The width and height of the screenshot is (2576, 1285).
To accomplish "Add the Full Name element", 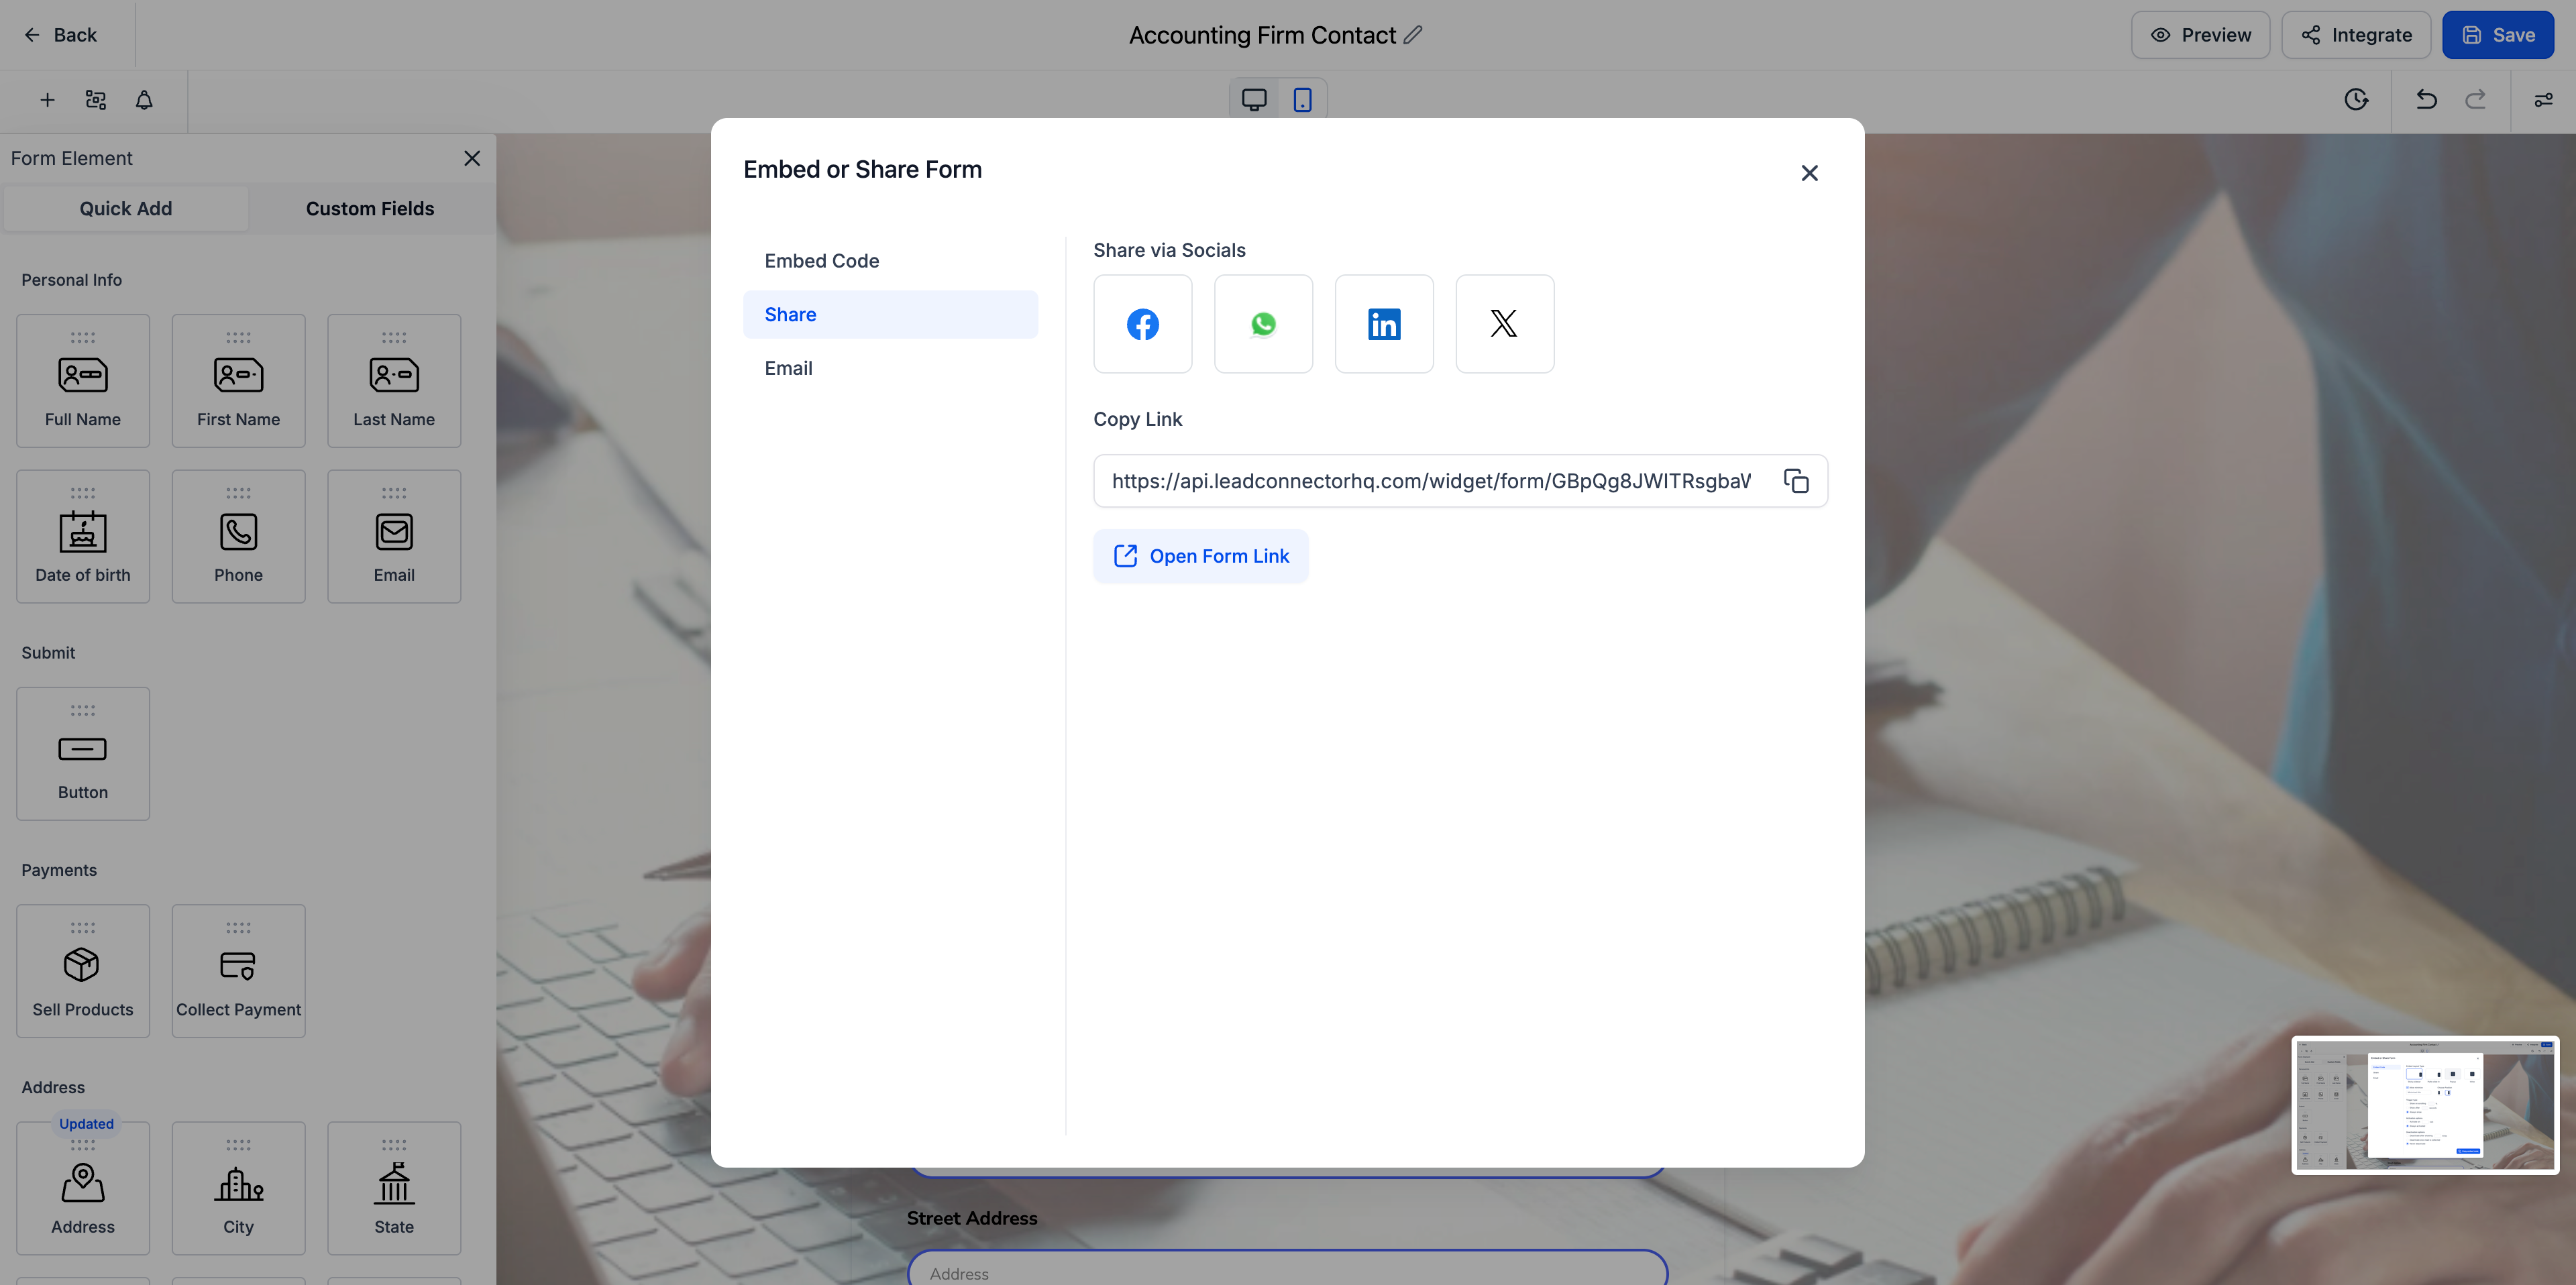I will pos(83,381).
